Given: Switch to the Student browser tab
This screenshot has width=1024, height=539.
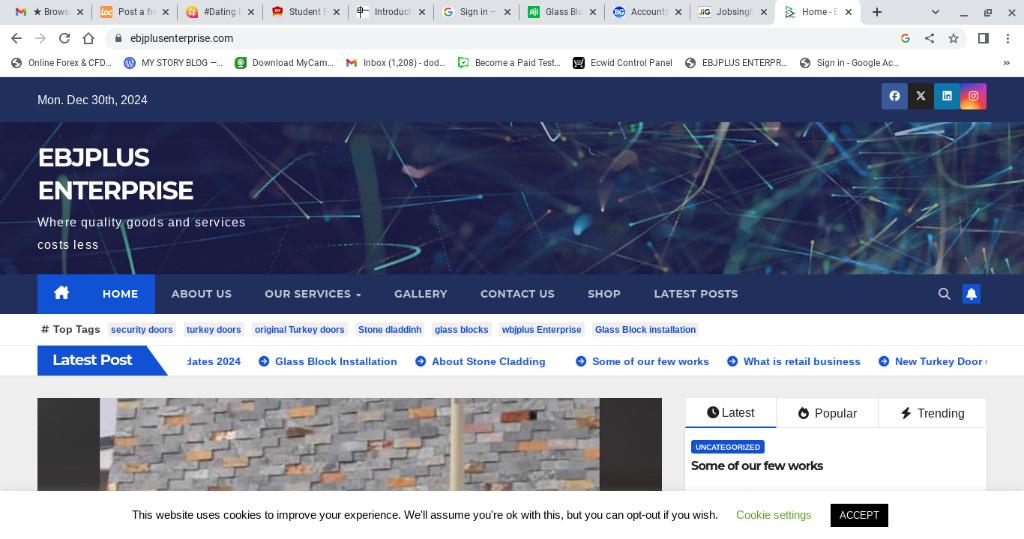Looking at the screenshot, I should [x=304, y=12].
